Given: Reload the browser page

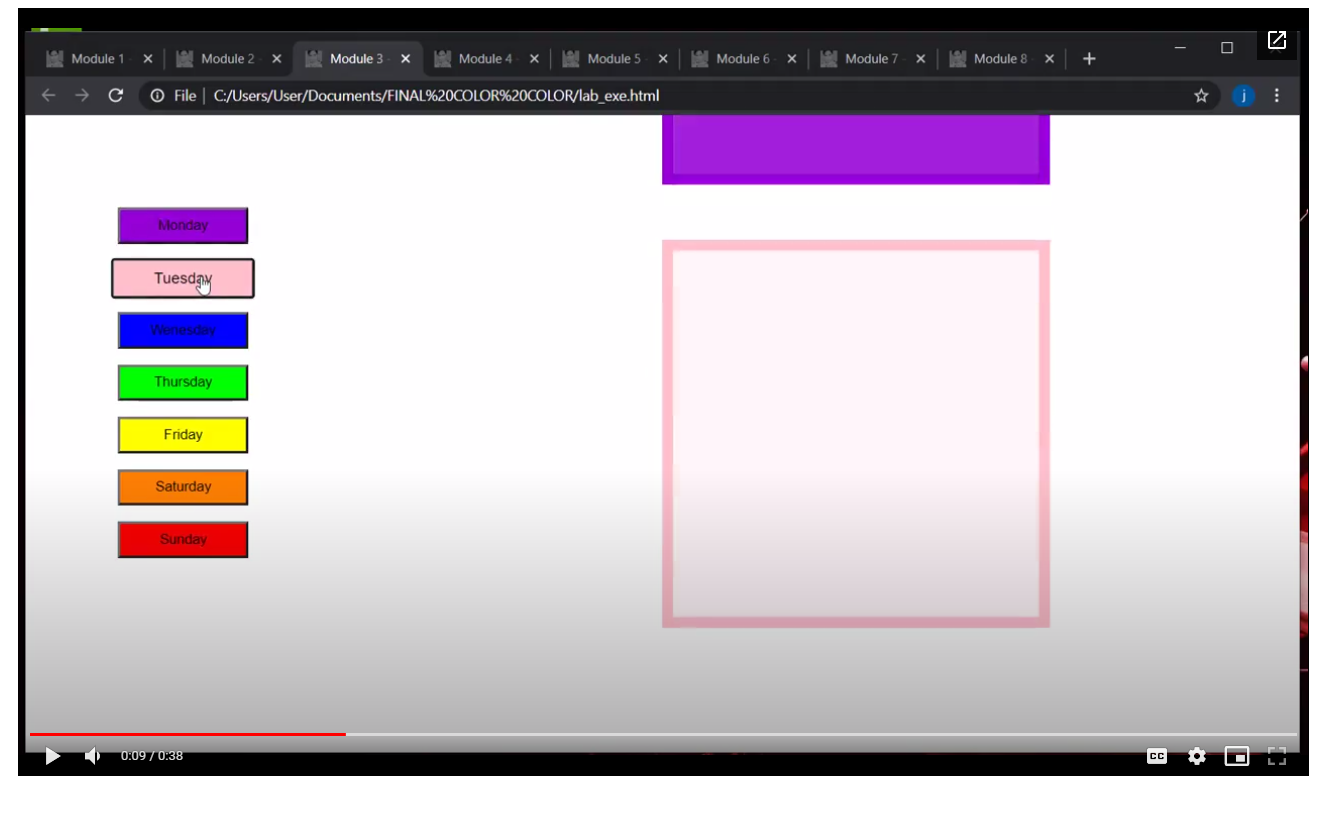Looking at the screenshot, I should point(115,96).
